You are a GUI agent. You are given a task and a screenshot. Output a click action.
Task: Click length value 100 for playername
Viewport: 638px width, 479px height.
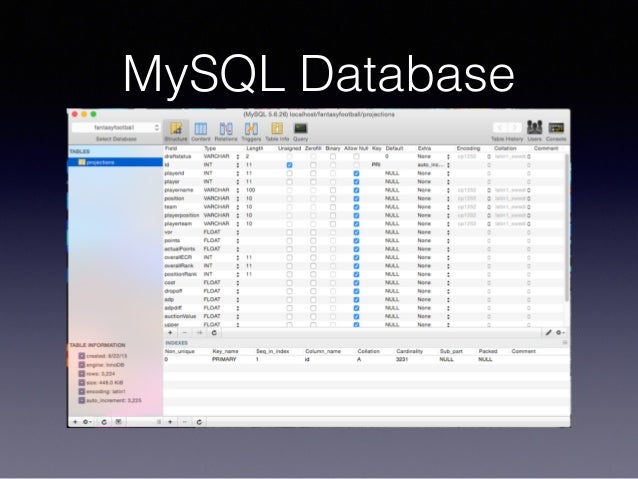(x=251, y=190)
